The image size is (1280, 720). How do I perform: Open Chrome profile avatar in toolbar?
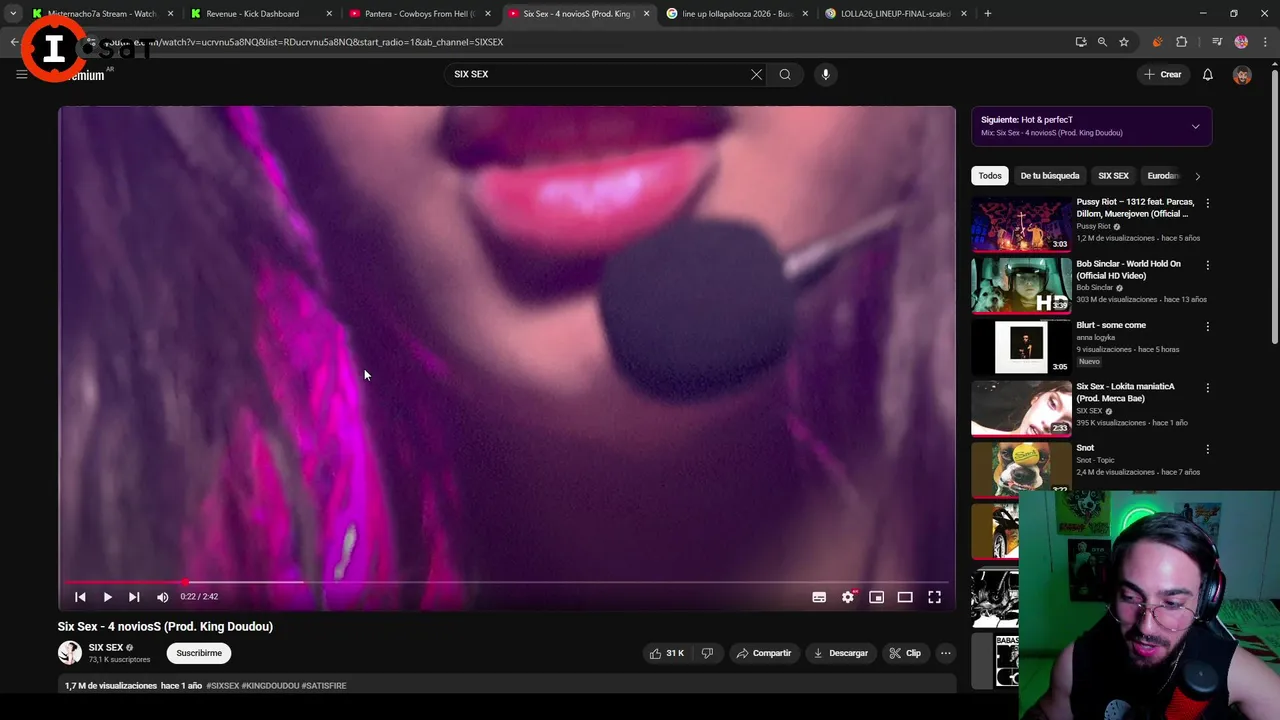[1241, 42]
